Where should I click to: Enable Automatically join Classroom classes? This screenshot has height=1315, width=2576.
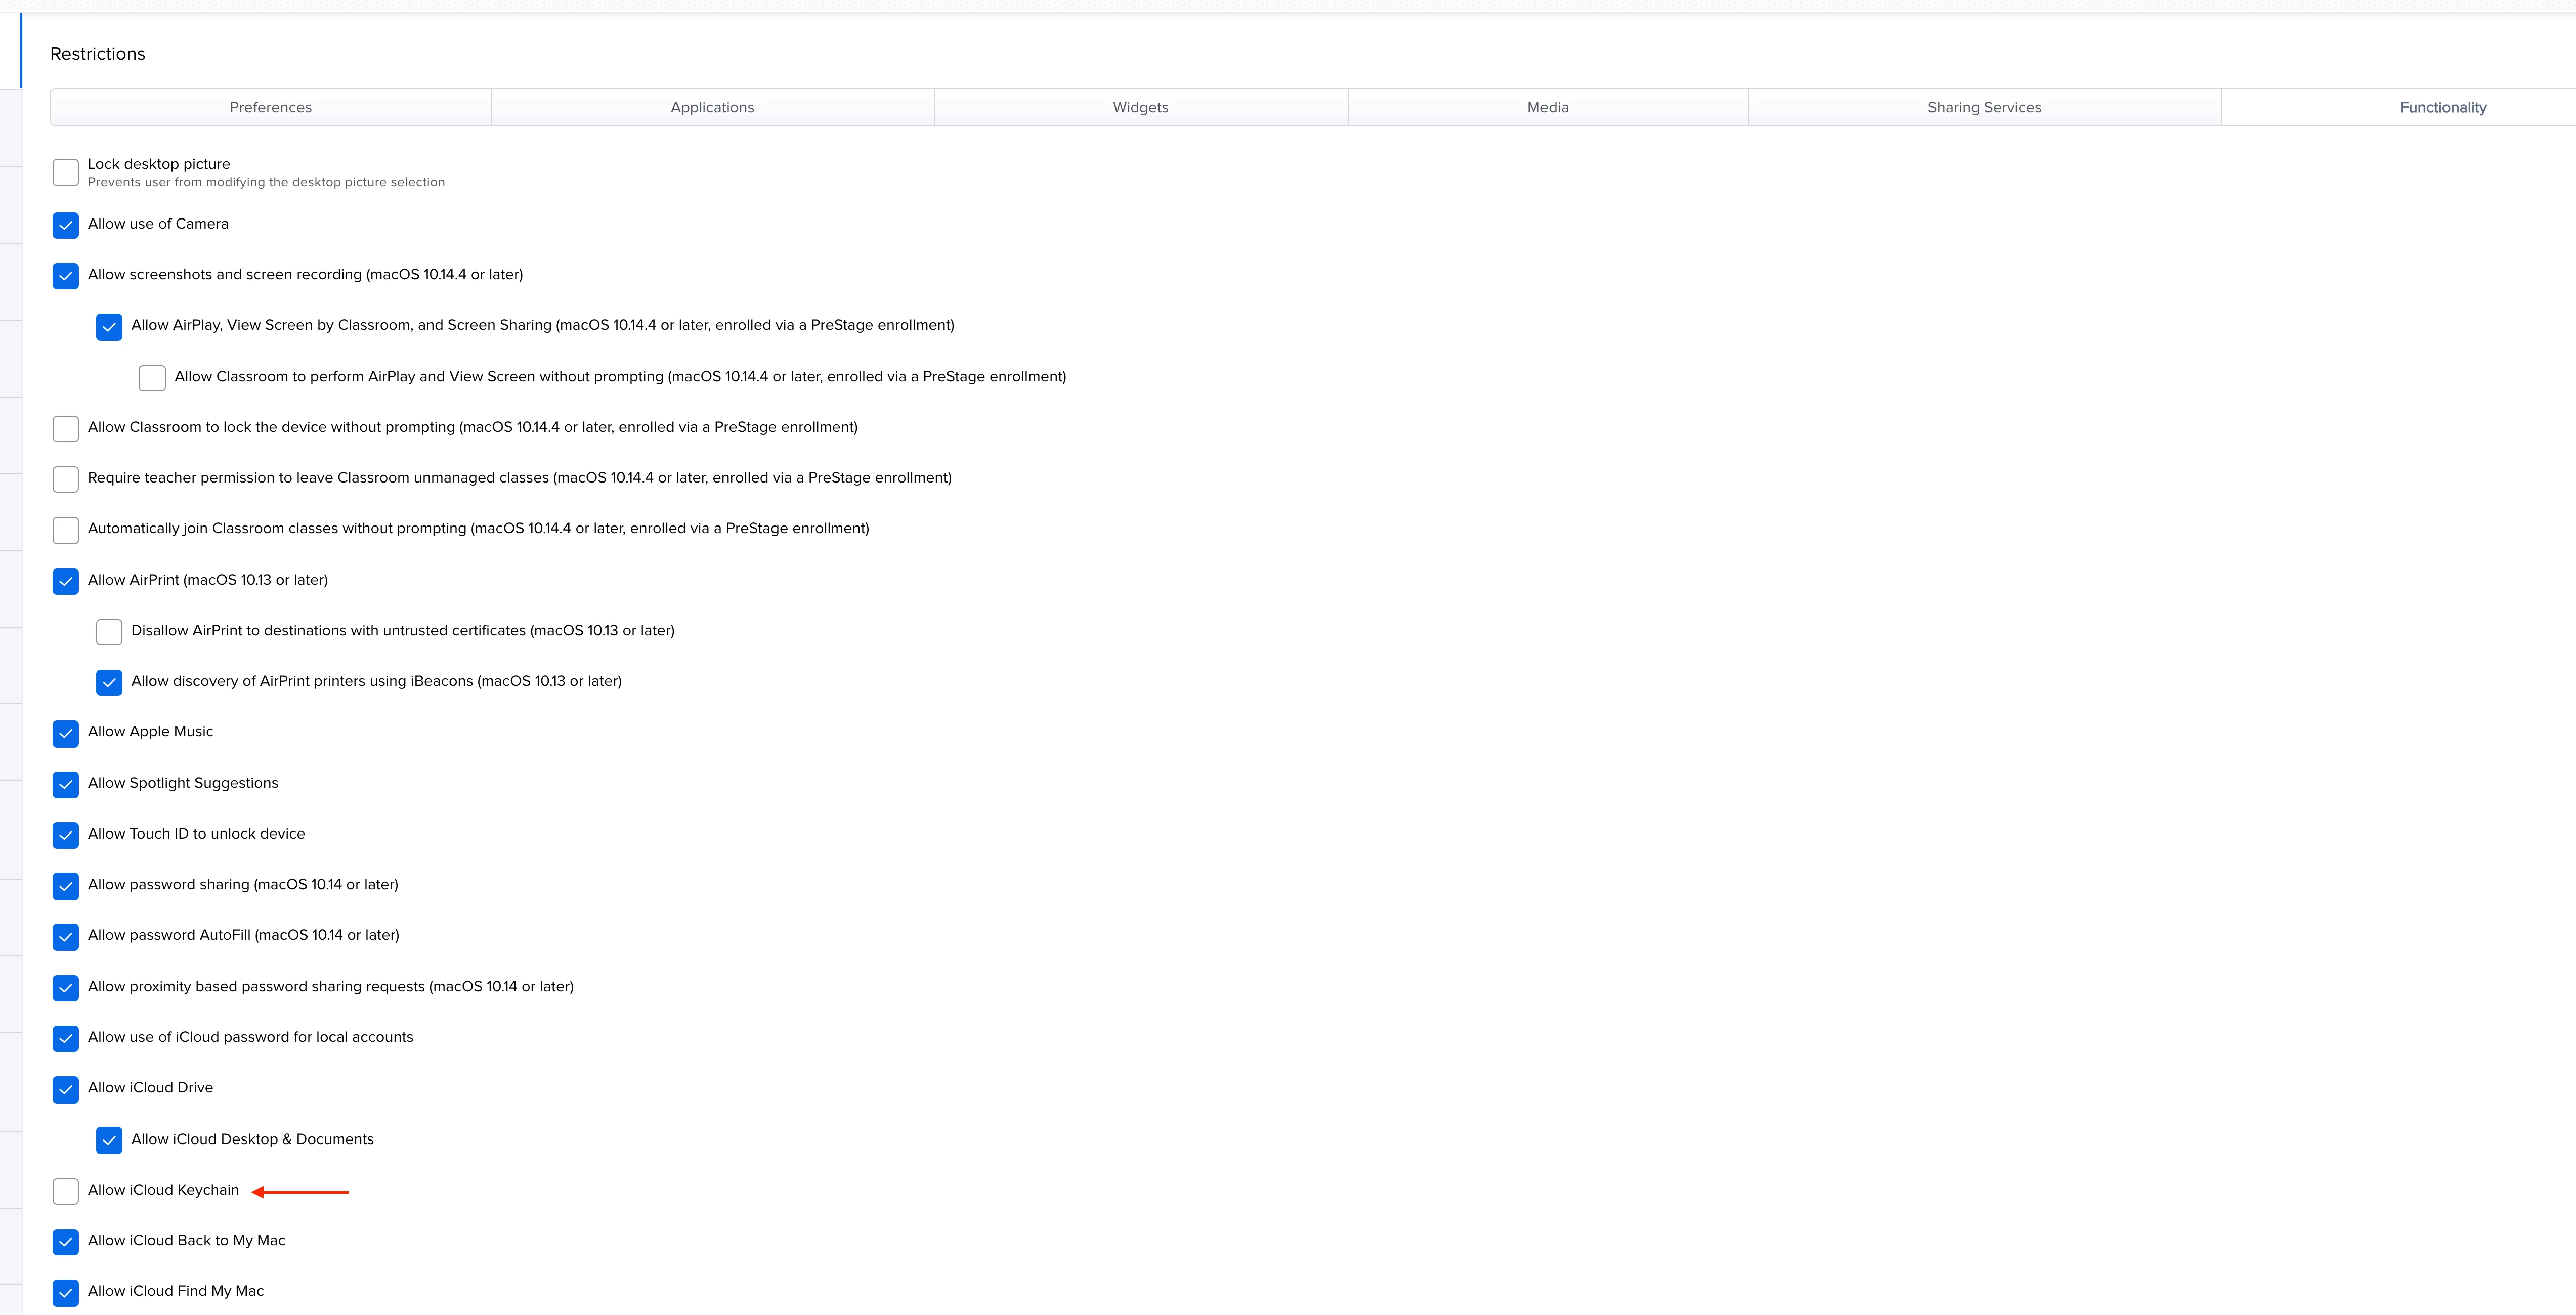coord(66,530)
